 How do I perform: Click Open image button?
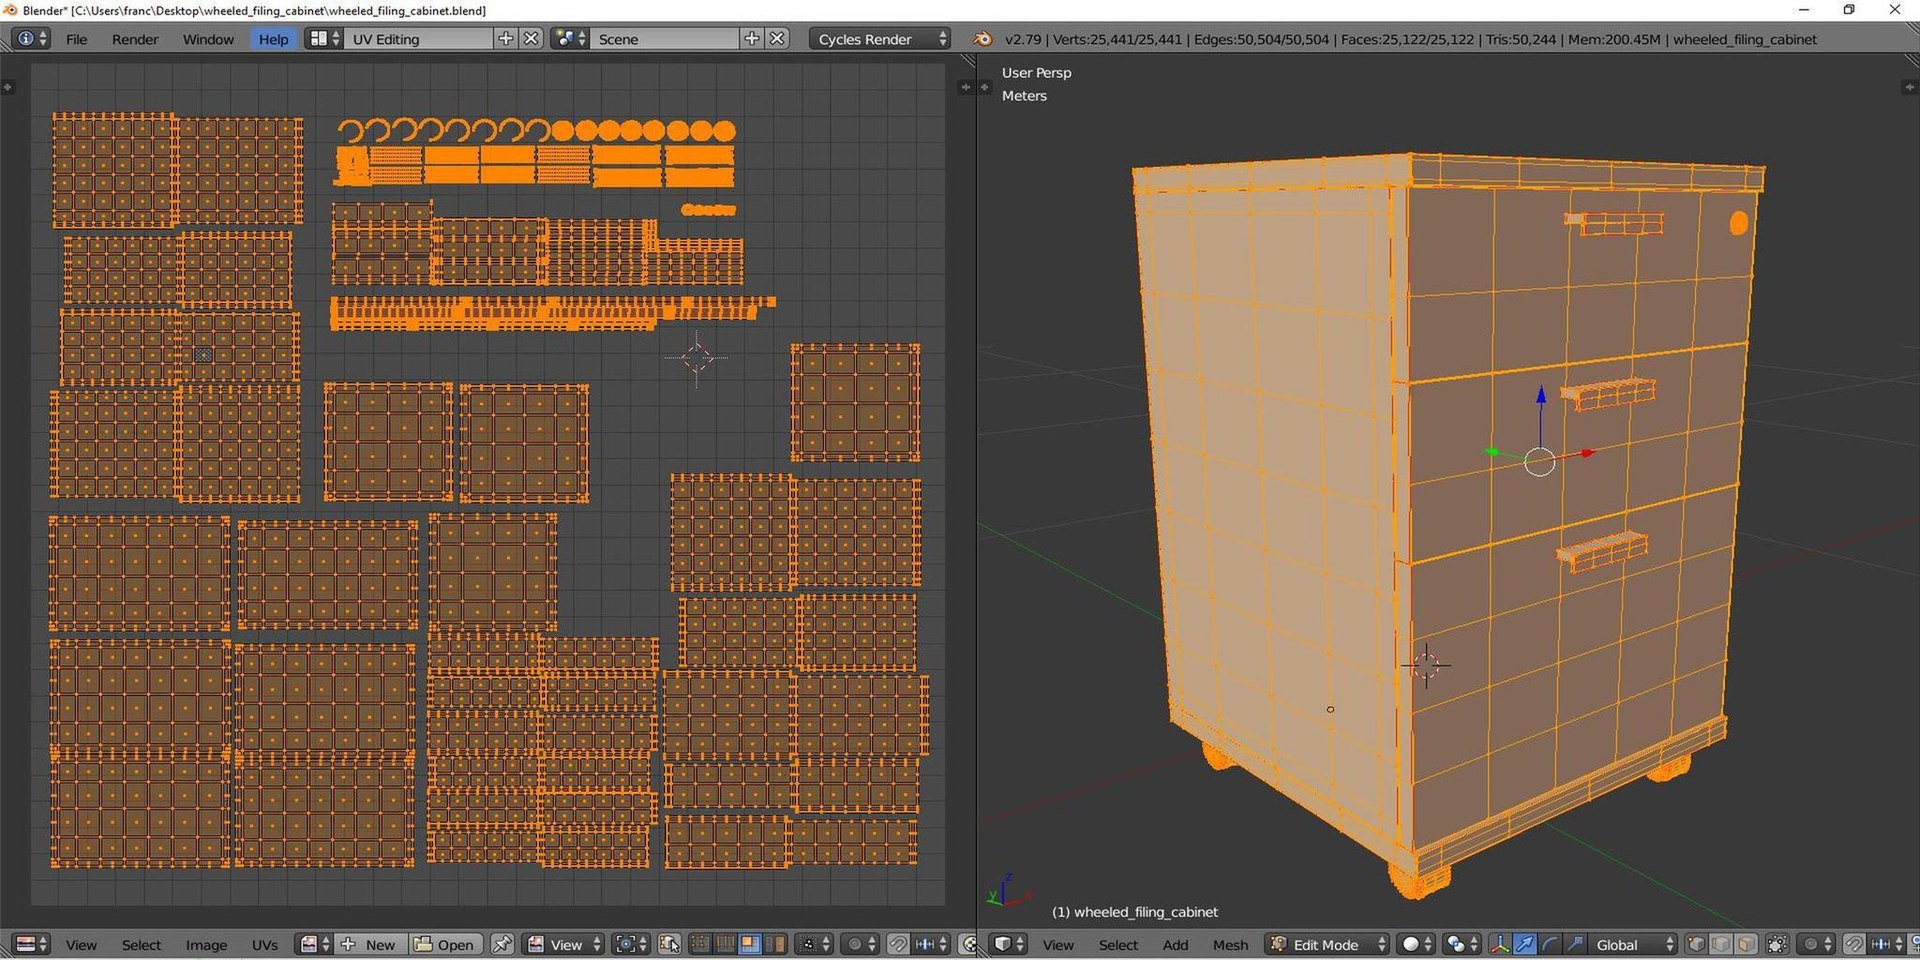pyautogui.click(x=444, y=944)
